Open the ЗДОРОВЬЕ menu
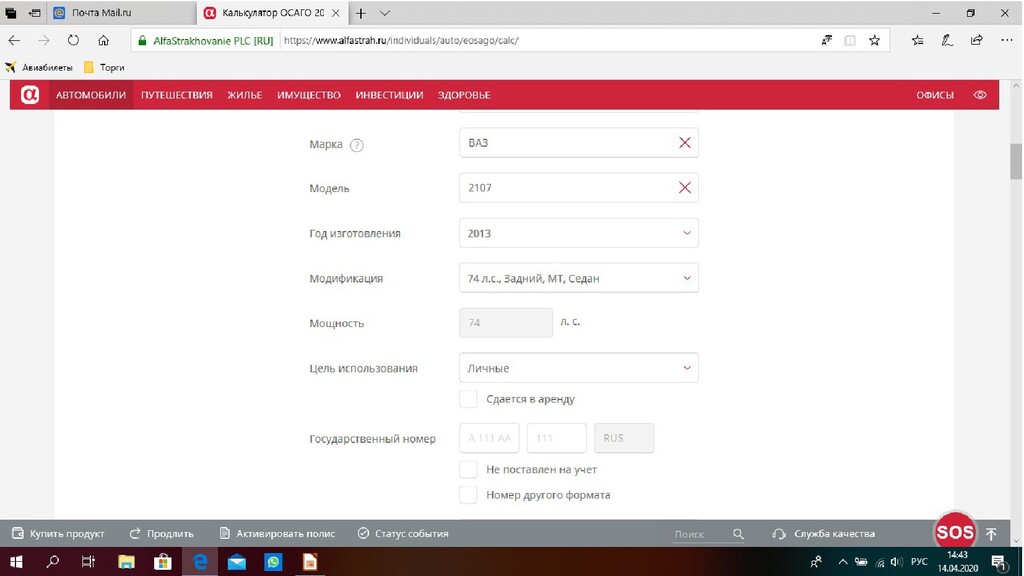This screenshot has width=1024, height=576. coord(464,95)
